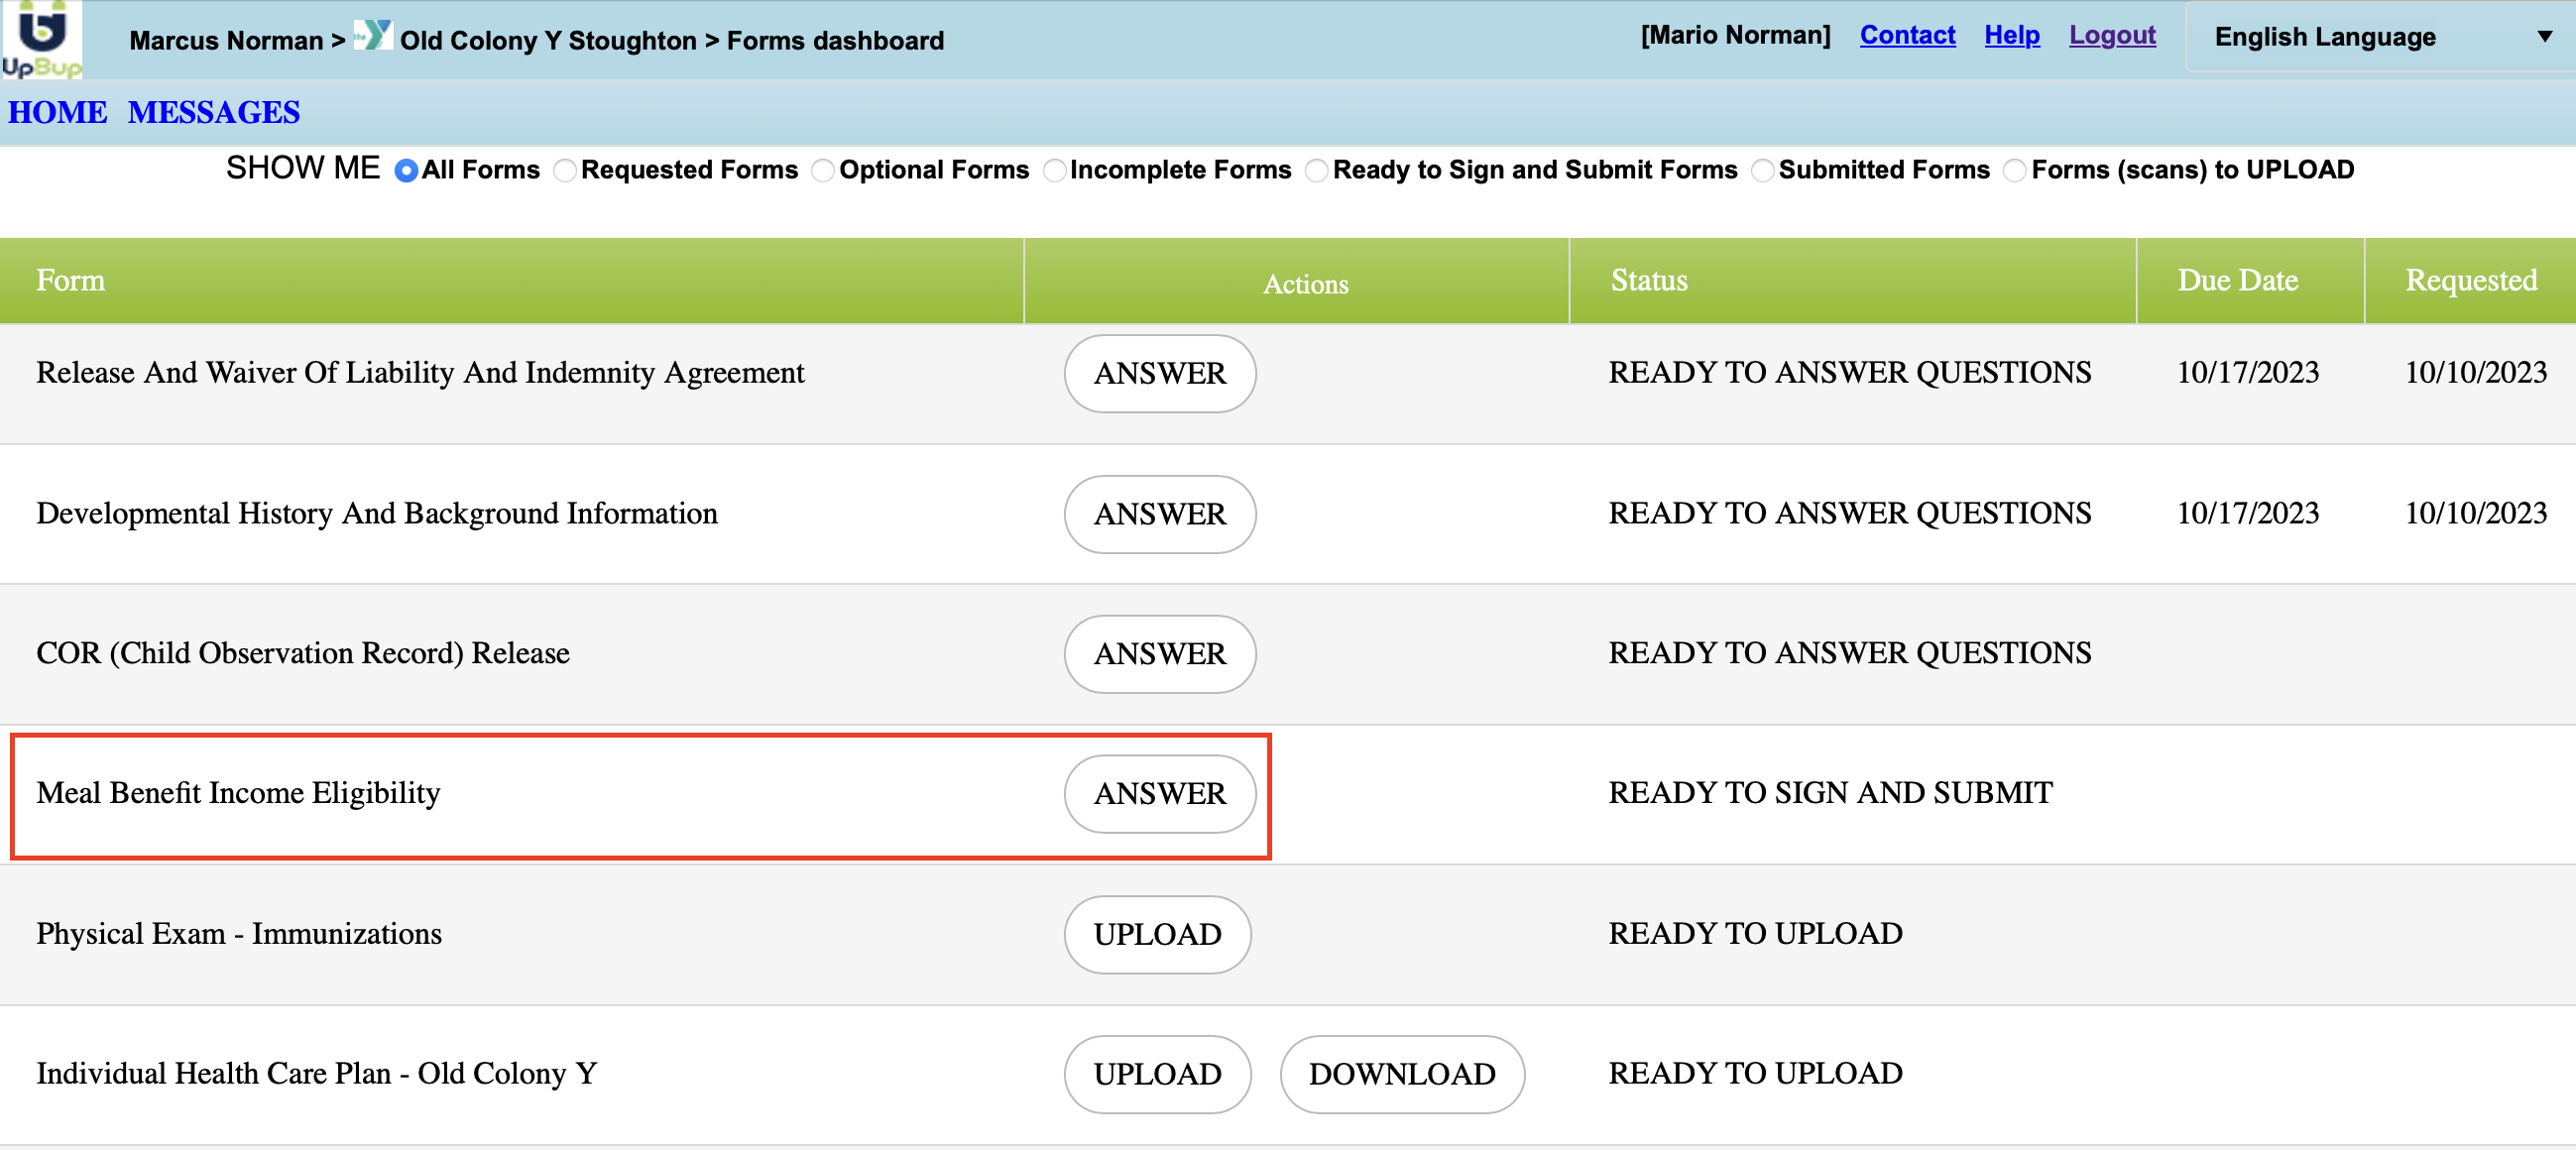Image resolution: width=2576 pixels, height=1150 pixels.
Task: Show Forms (scans) to UPLOAD
Action: coord(2015,171)
